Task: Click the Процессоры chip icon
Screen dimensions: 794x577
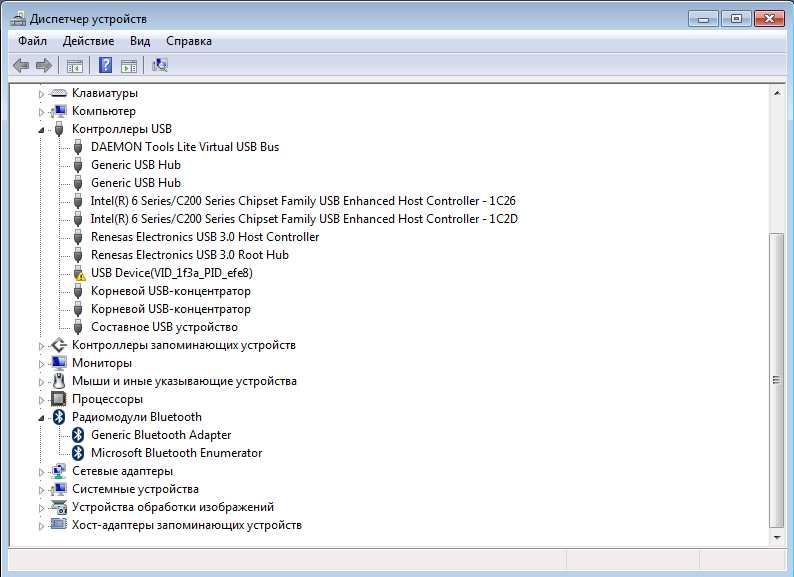Action: pyautogui.click(x=59, y=399)
